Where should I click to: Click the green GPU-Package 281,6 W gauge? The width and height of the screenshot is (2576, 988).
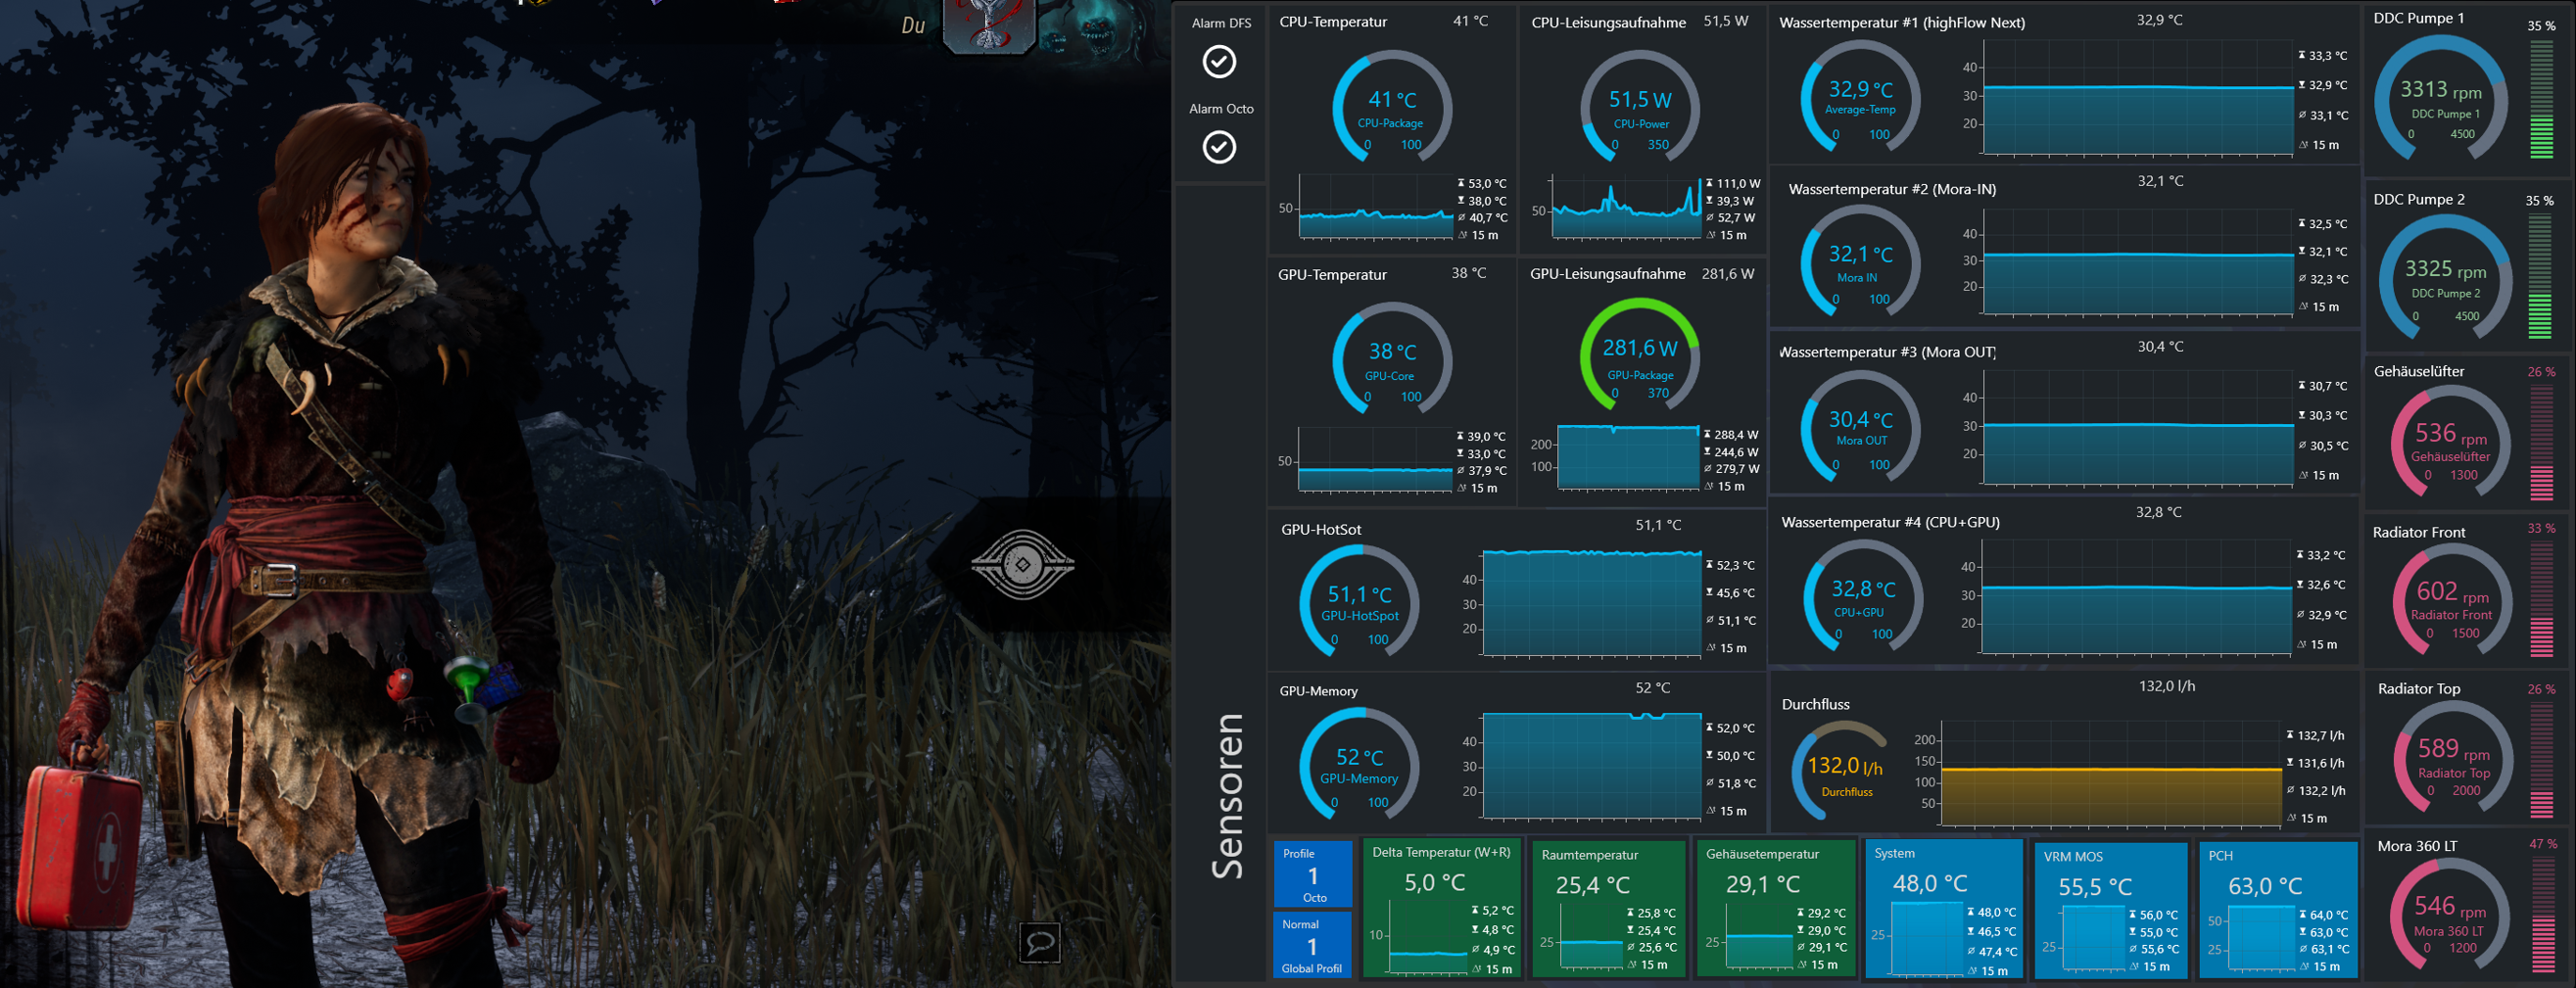coord(1639,355)
